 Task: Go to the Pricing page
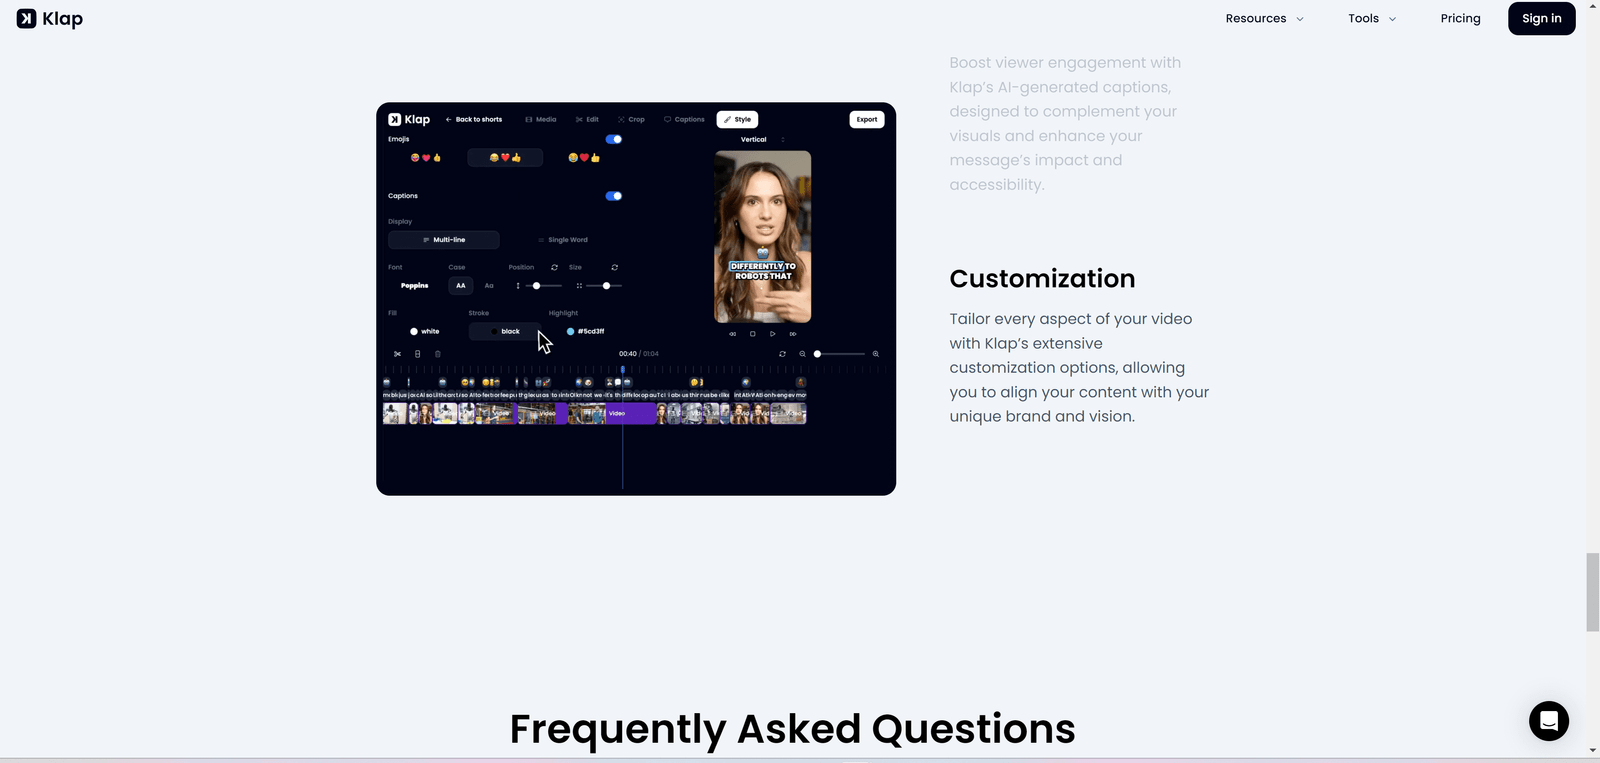1460,19
